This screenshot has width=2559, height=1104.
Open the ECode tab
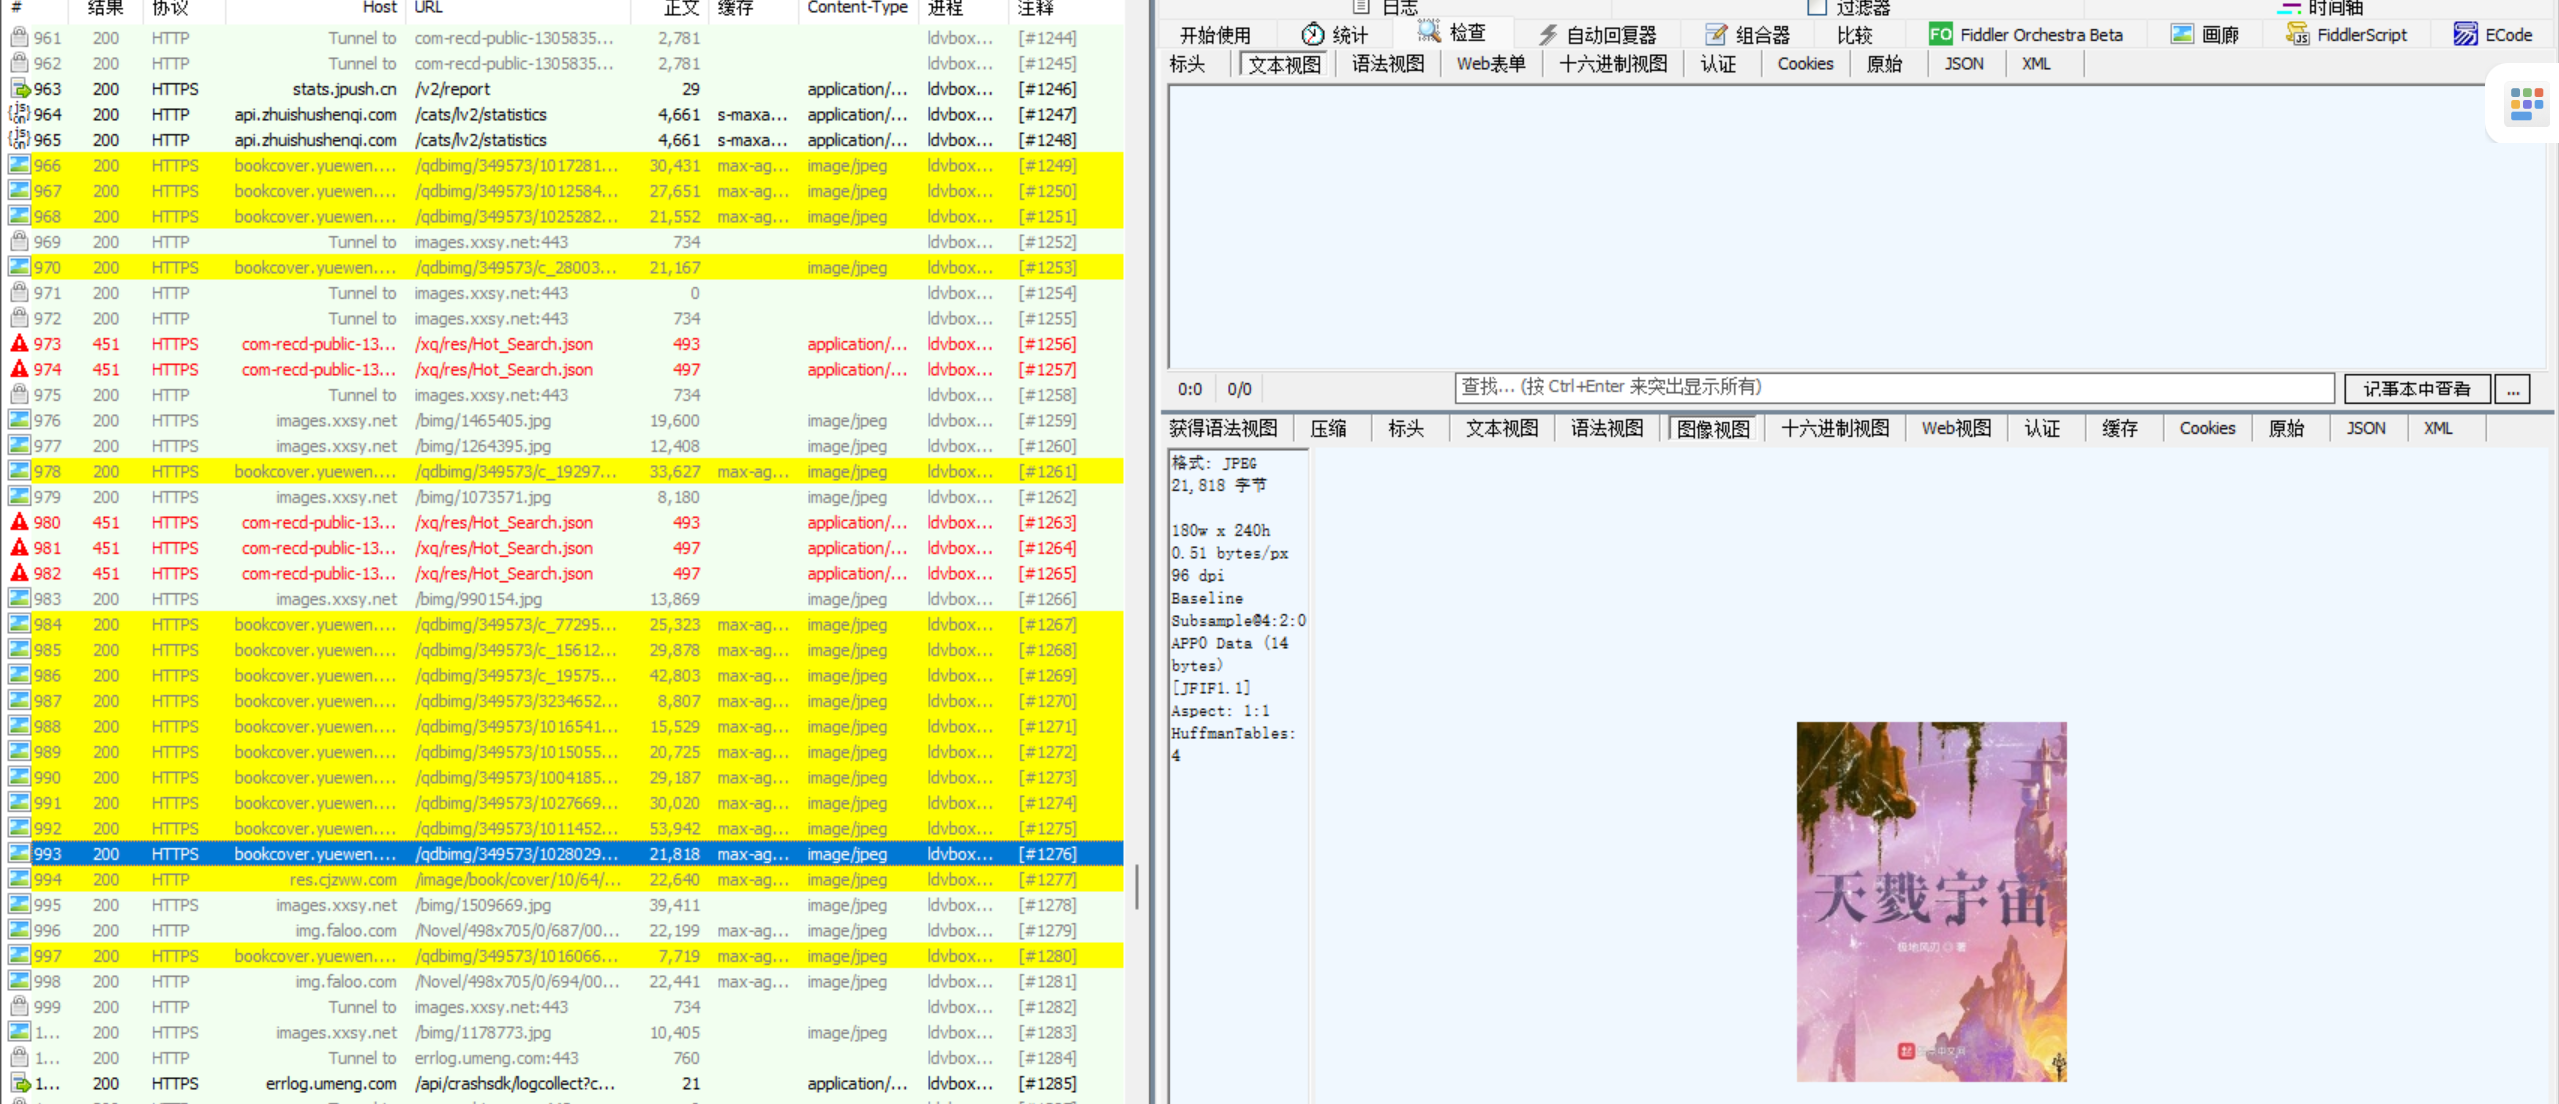2493,35
